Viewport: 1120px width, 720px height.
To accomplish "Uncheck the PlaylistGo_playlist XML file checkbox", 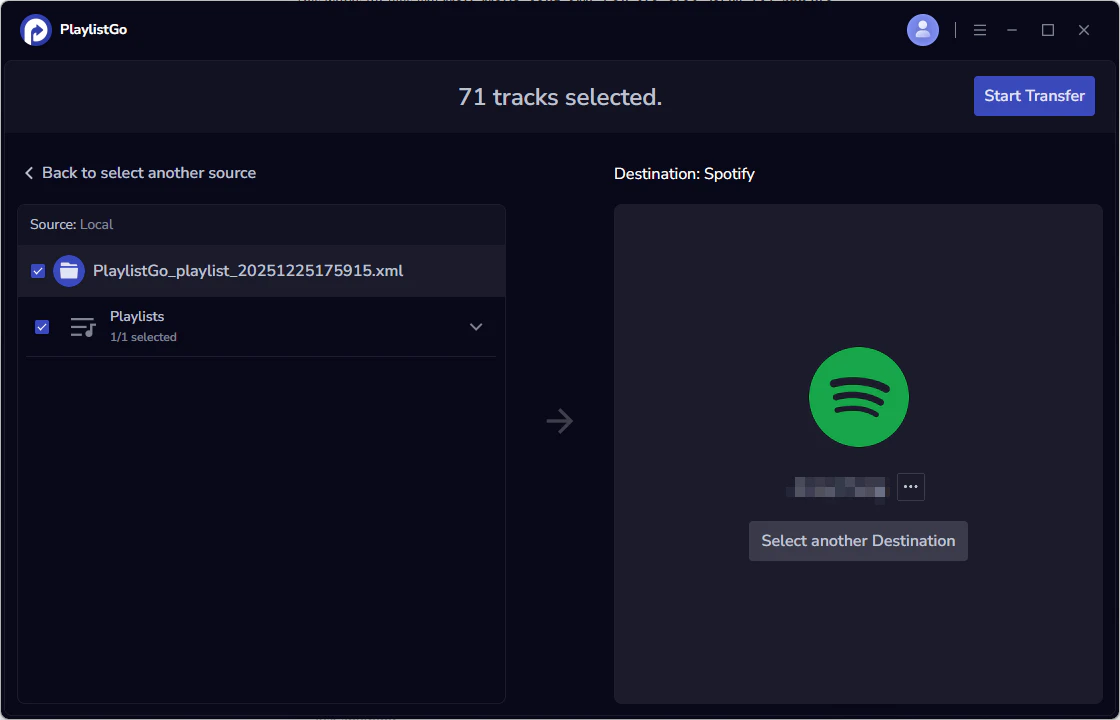I will tap(37, 270).
